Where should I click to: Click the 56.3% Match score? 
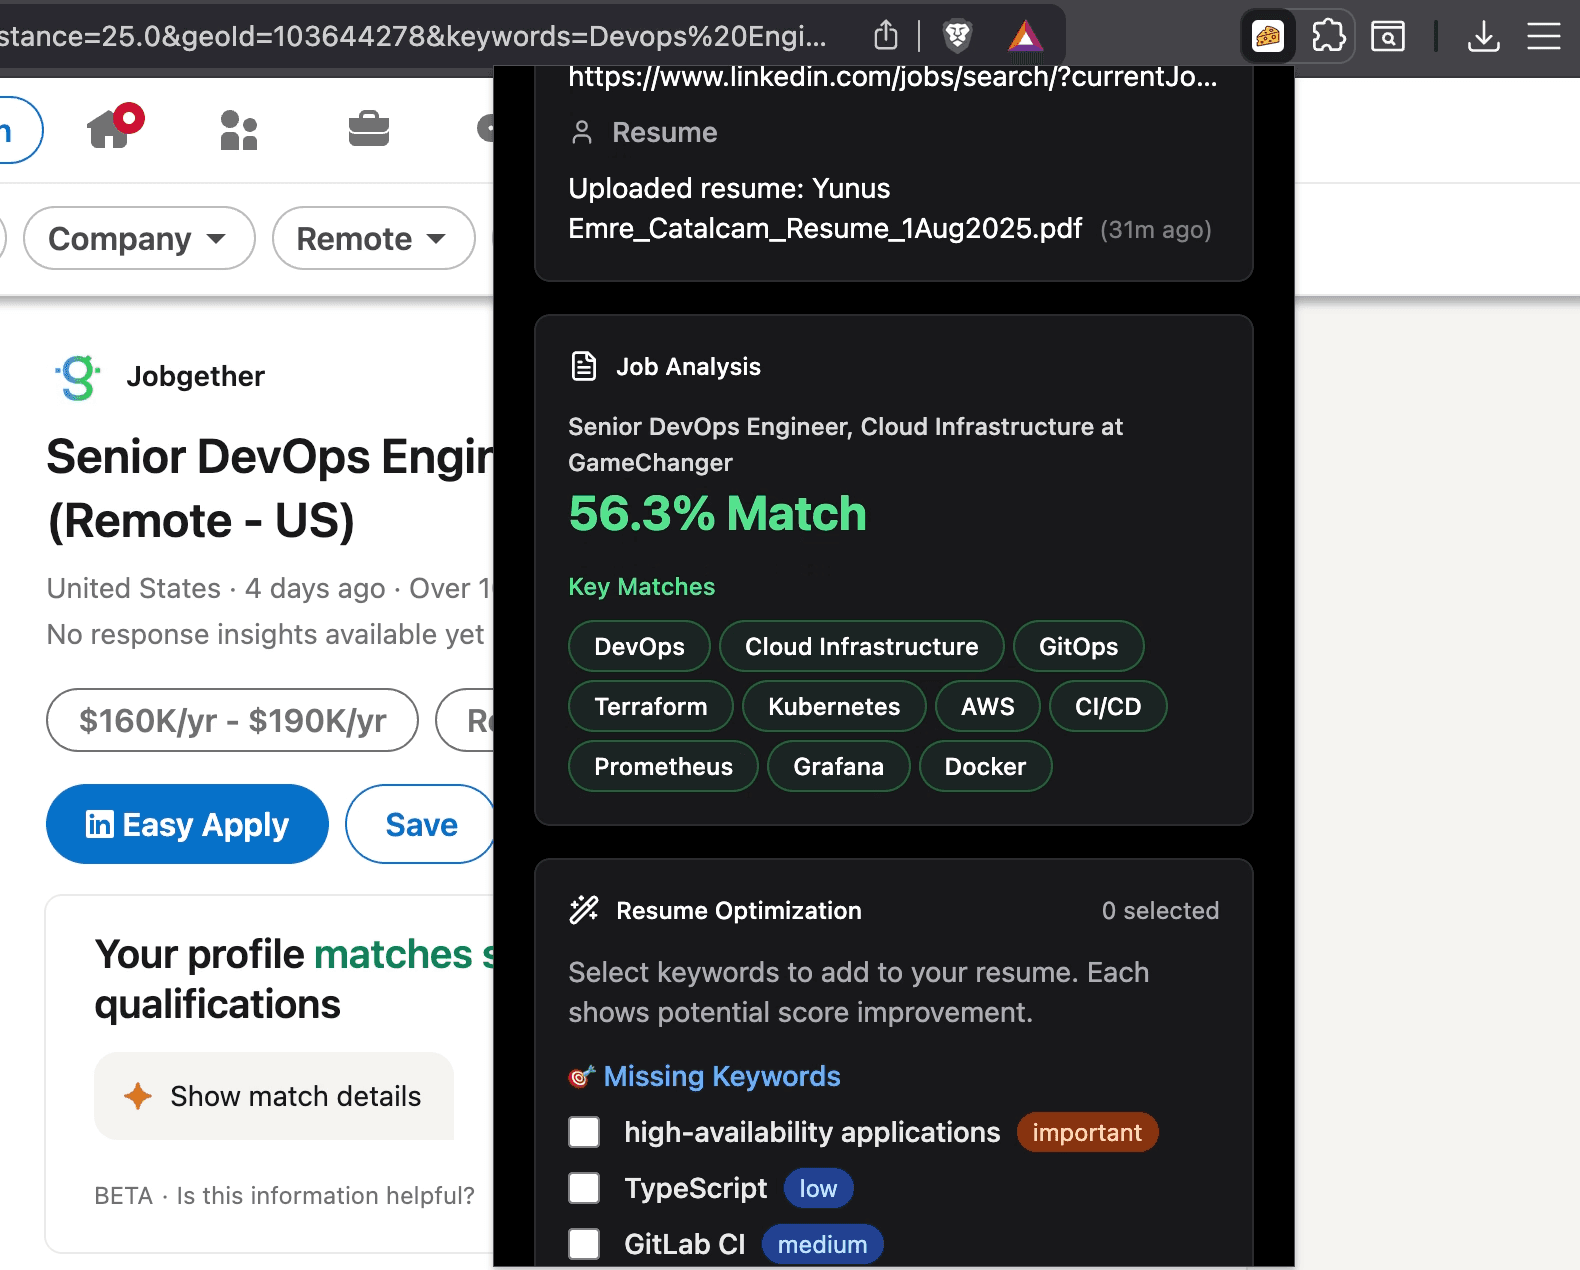[x=717, y=514]
